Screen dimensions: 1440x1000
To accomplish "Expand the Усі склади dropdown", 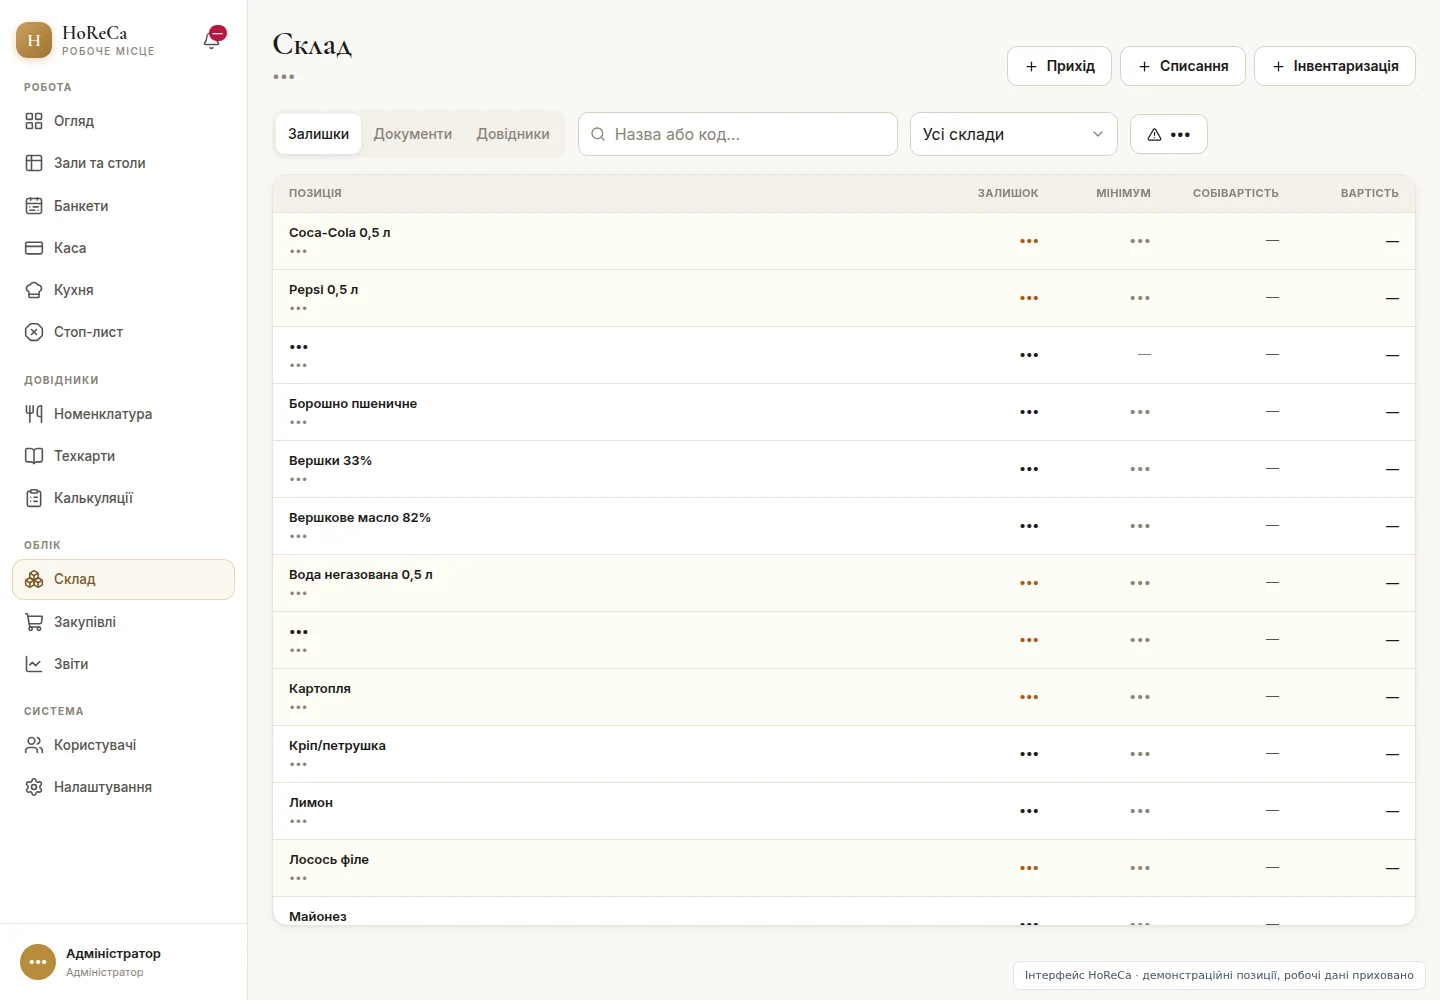I will point(1014,134).
